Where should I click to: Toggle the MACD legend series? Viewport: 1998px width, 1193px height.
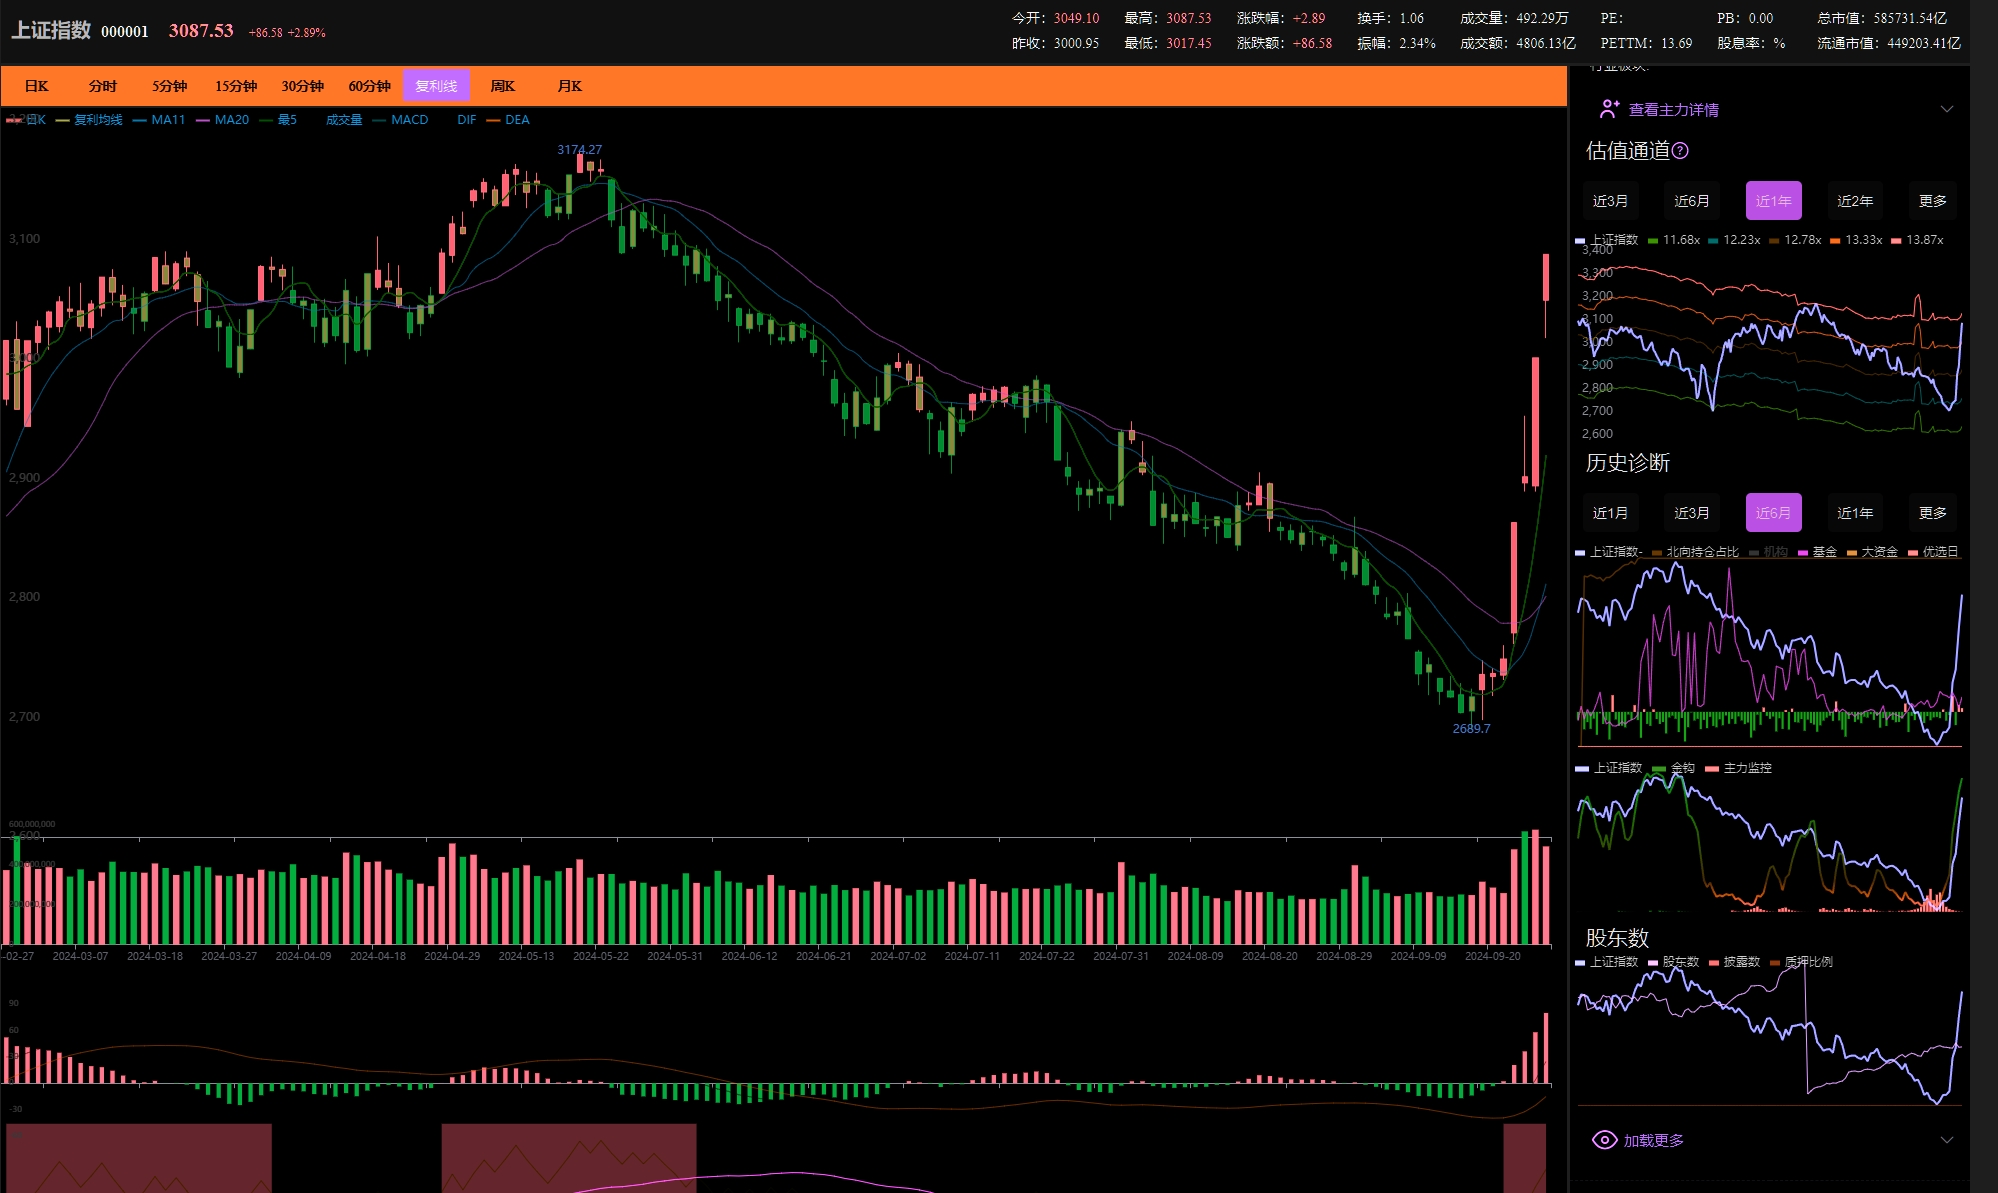pos(400,120)
